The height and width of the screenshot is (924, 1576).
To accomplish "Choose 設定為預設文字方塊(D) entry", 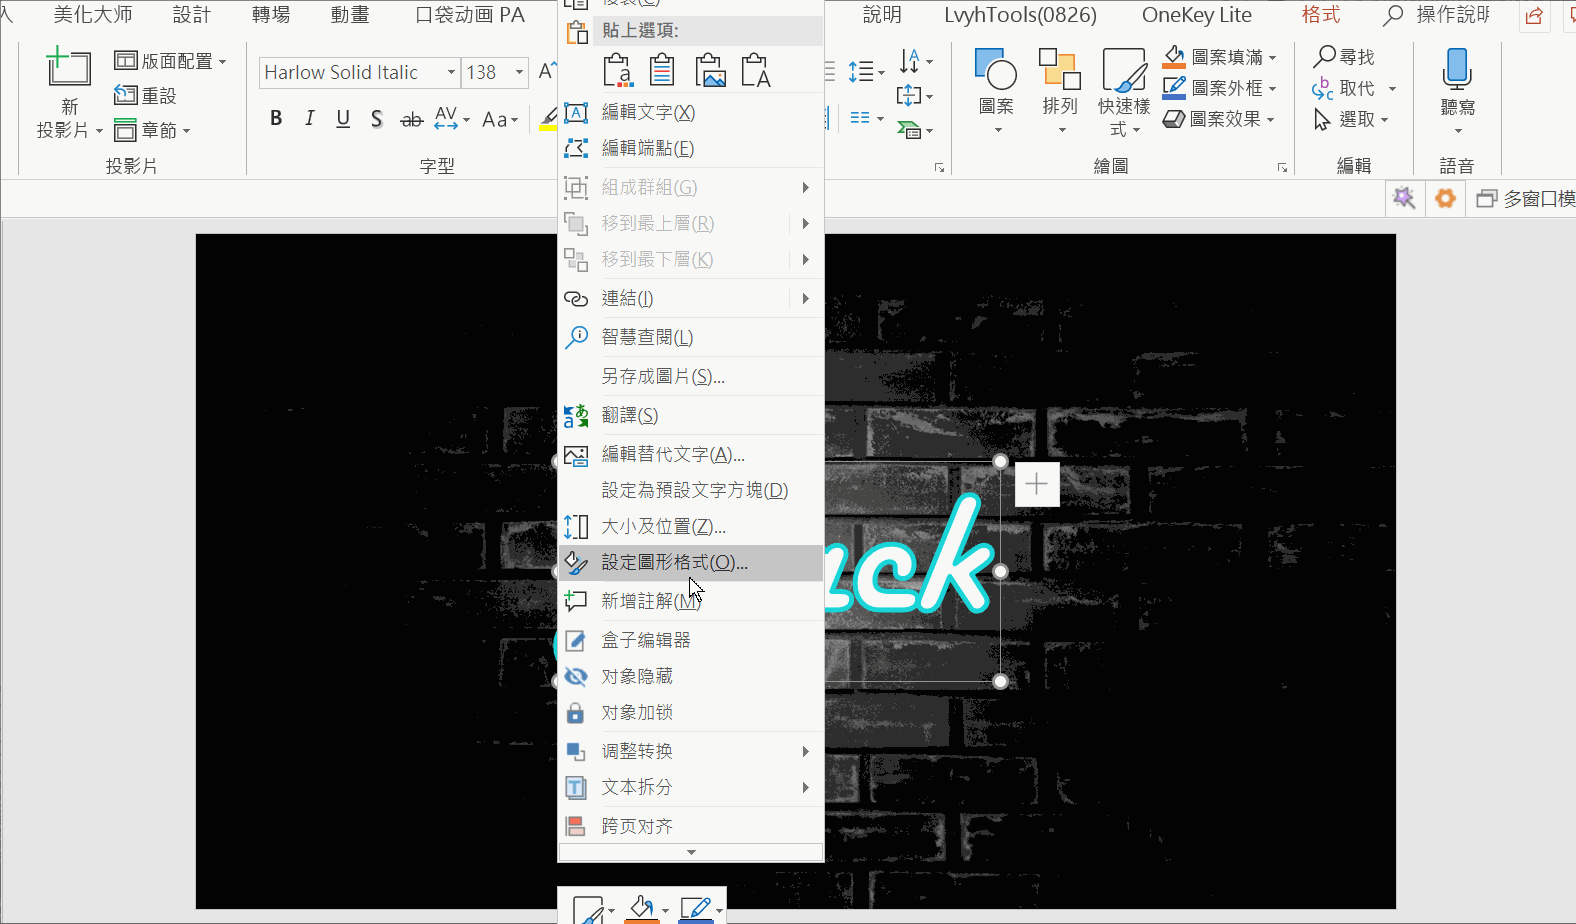I will pyautogui.click(x=690, y=490).
